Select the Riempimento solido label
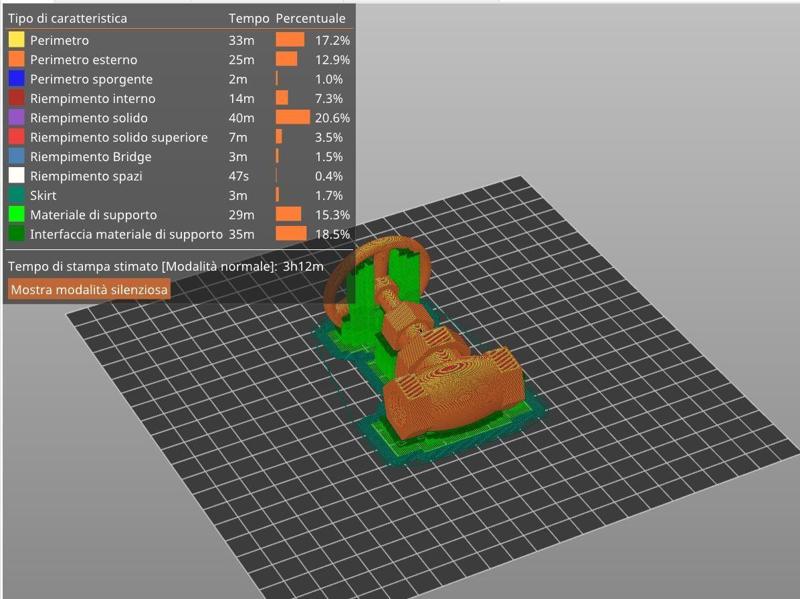800x599 pixels. tap(89, 118)
